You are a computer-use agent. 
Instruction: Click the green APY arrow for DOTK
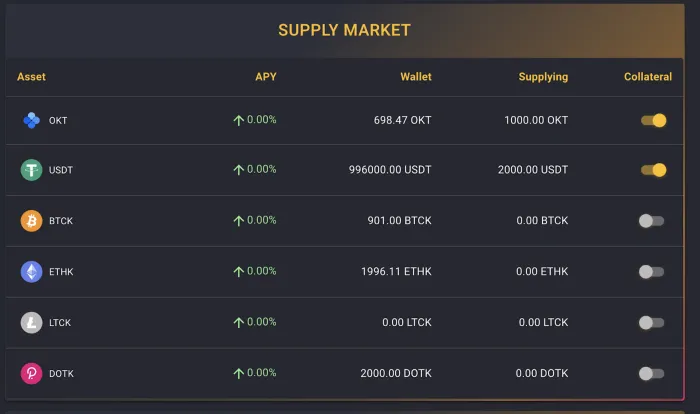[238, 373]
